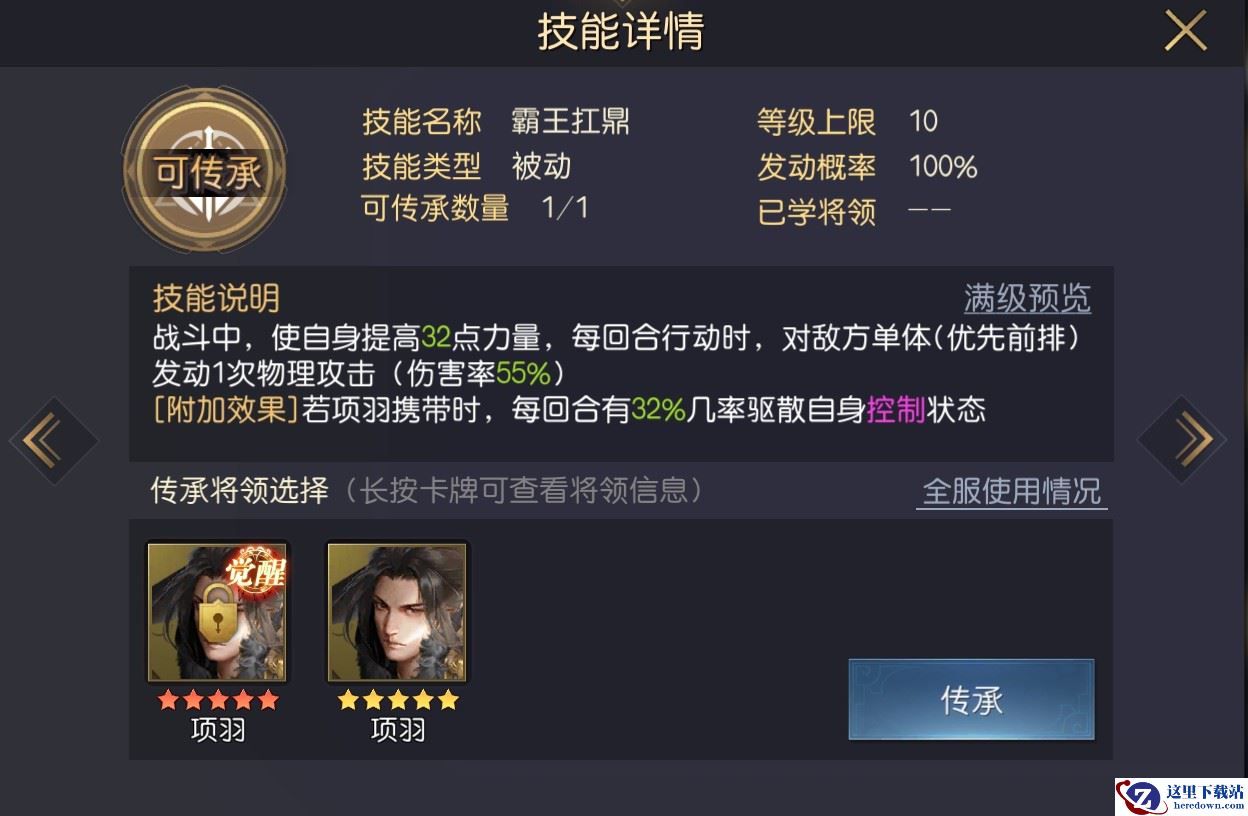Tap the gold star row under second 项羽
The image size is (1248, 816).
pyautogui.click(x=398, y=700)
